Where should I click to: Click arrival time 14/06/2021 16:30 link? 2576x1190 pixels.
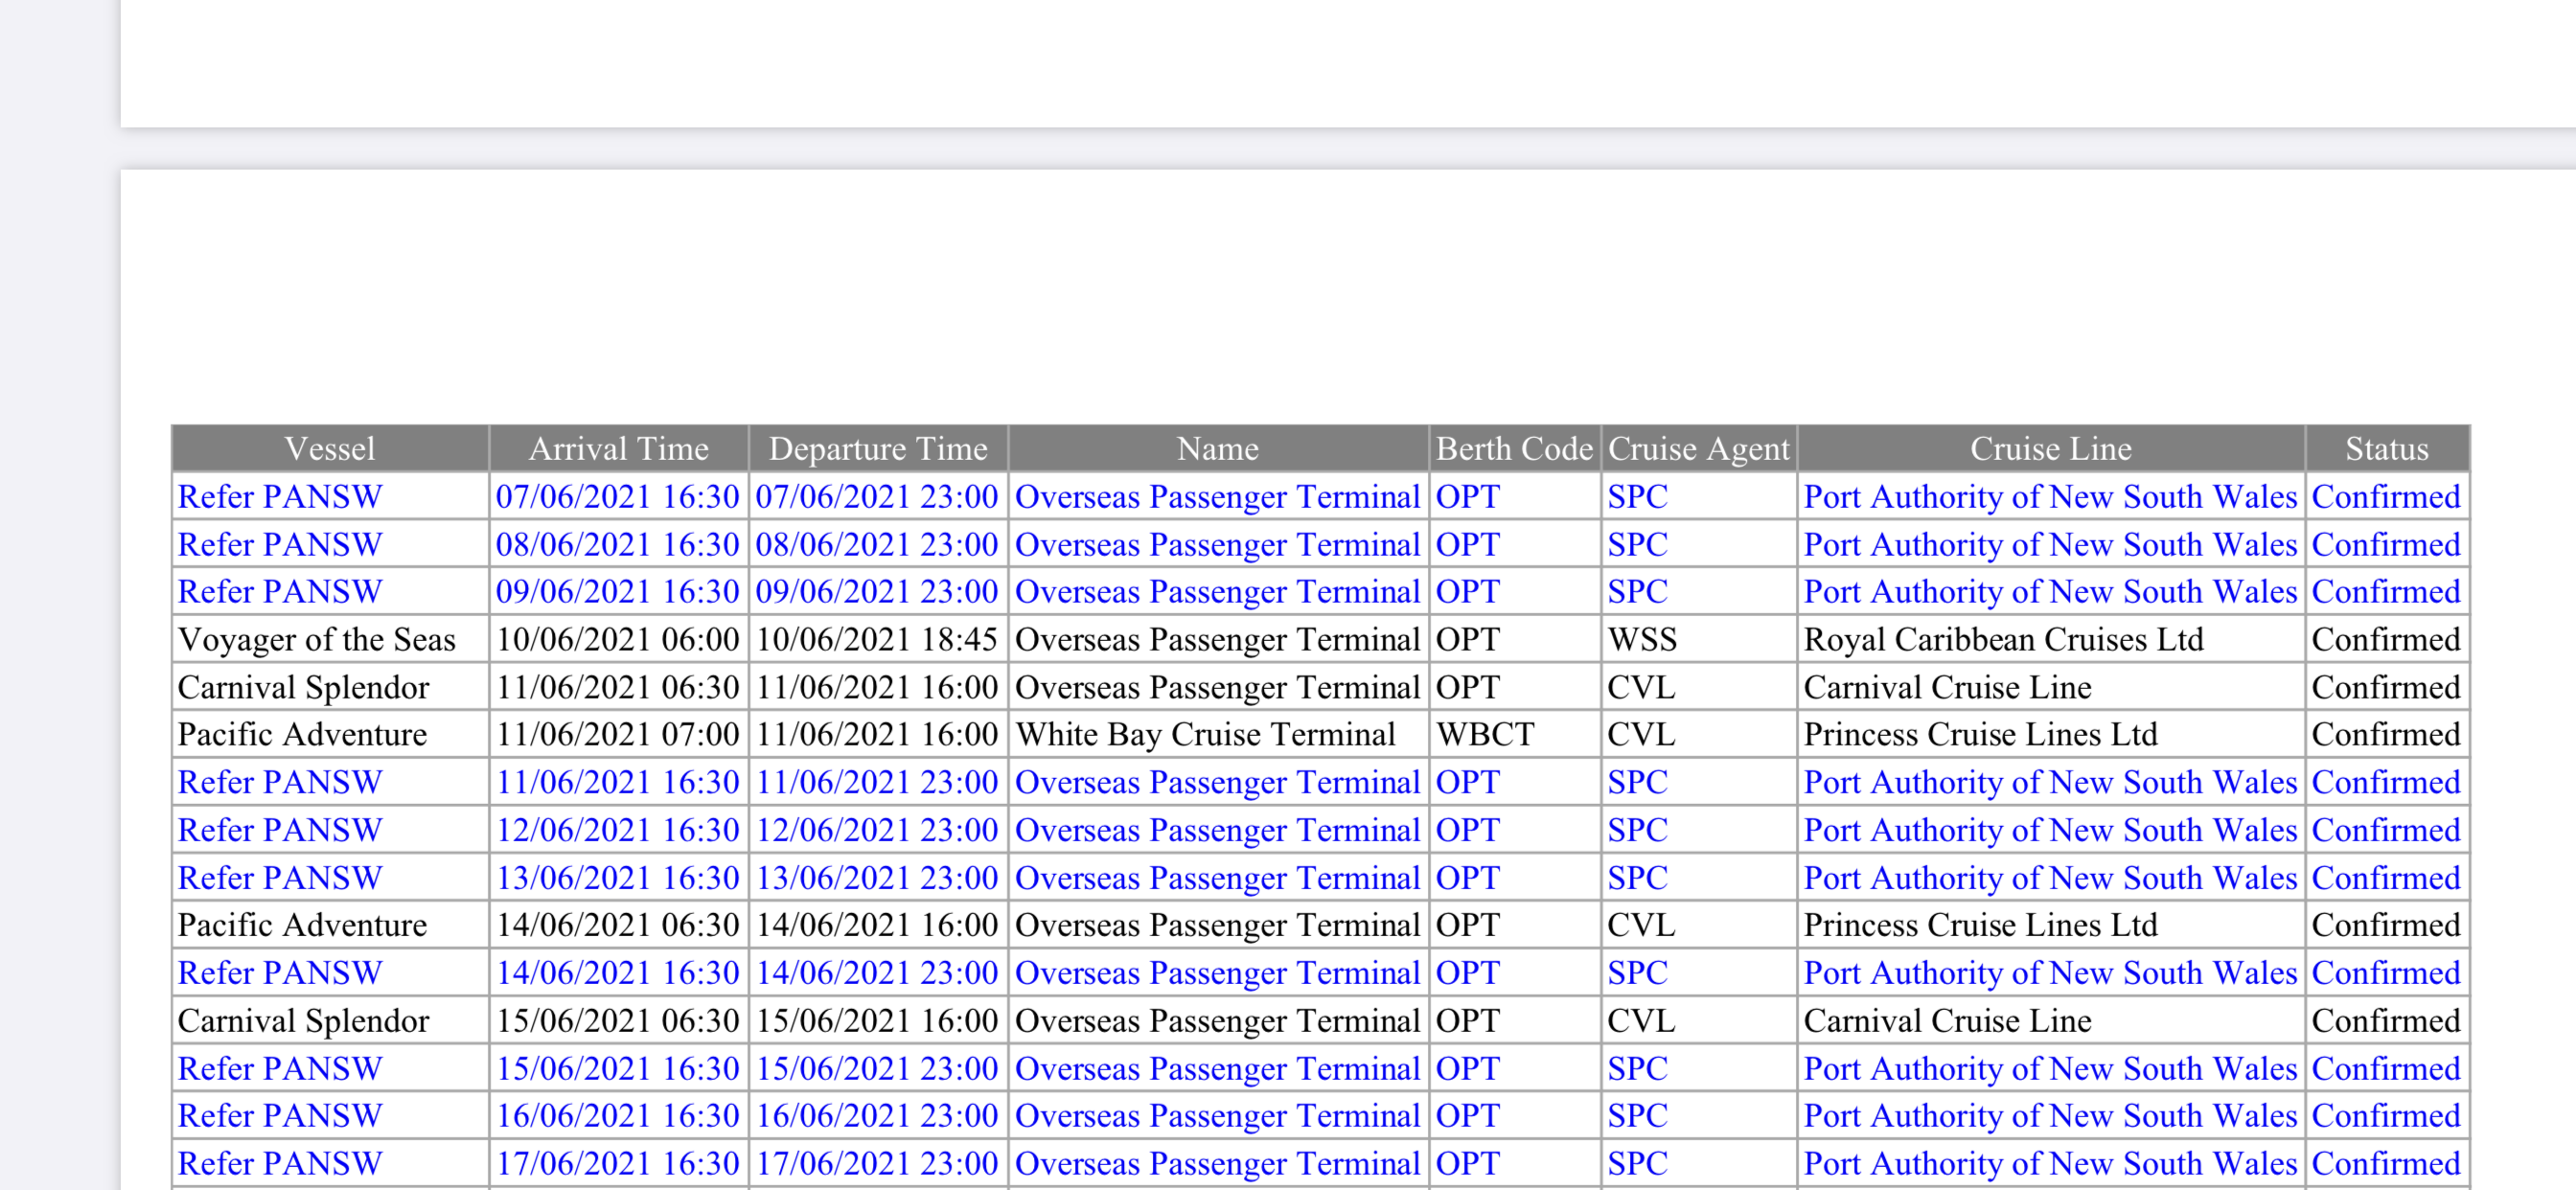(618, 974)
